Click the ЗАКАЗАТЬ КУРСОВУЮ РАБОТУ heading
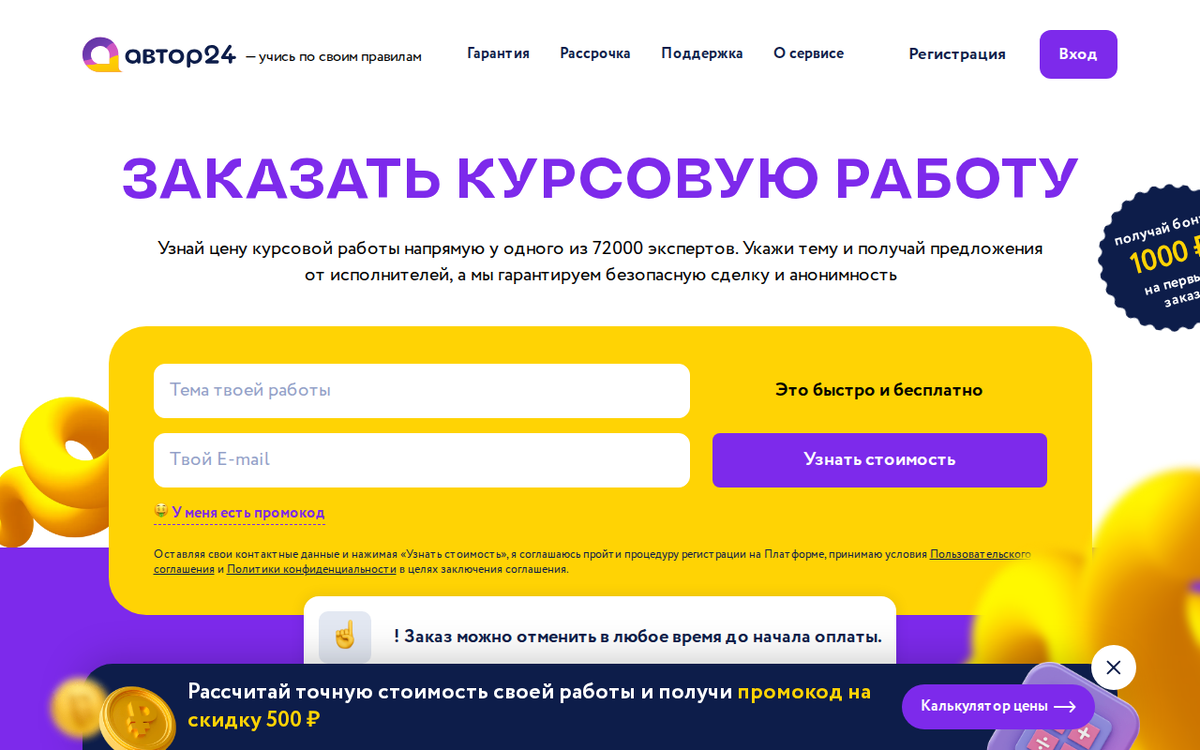Screen dimensions: 1200x750 tap(600, 178)
